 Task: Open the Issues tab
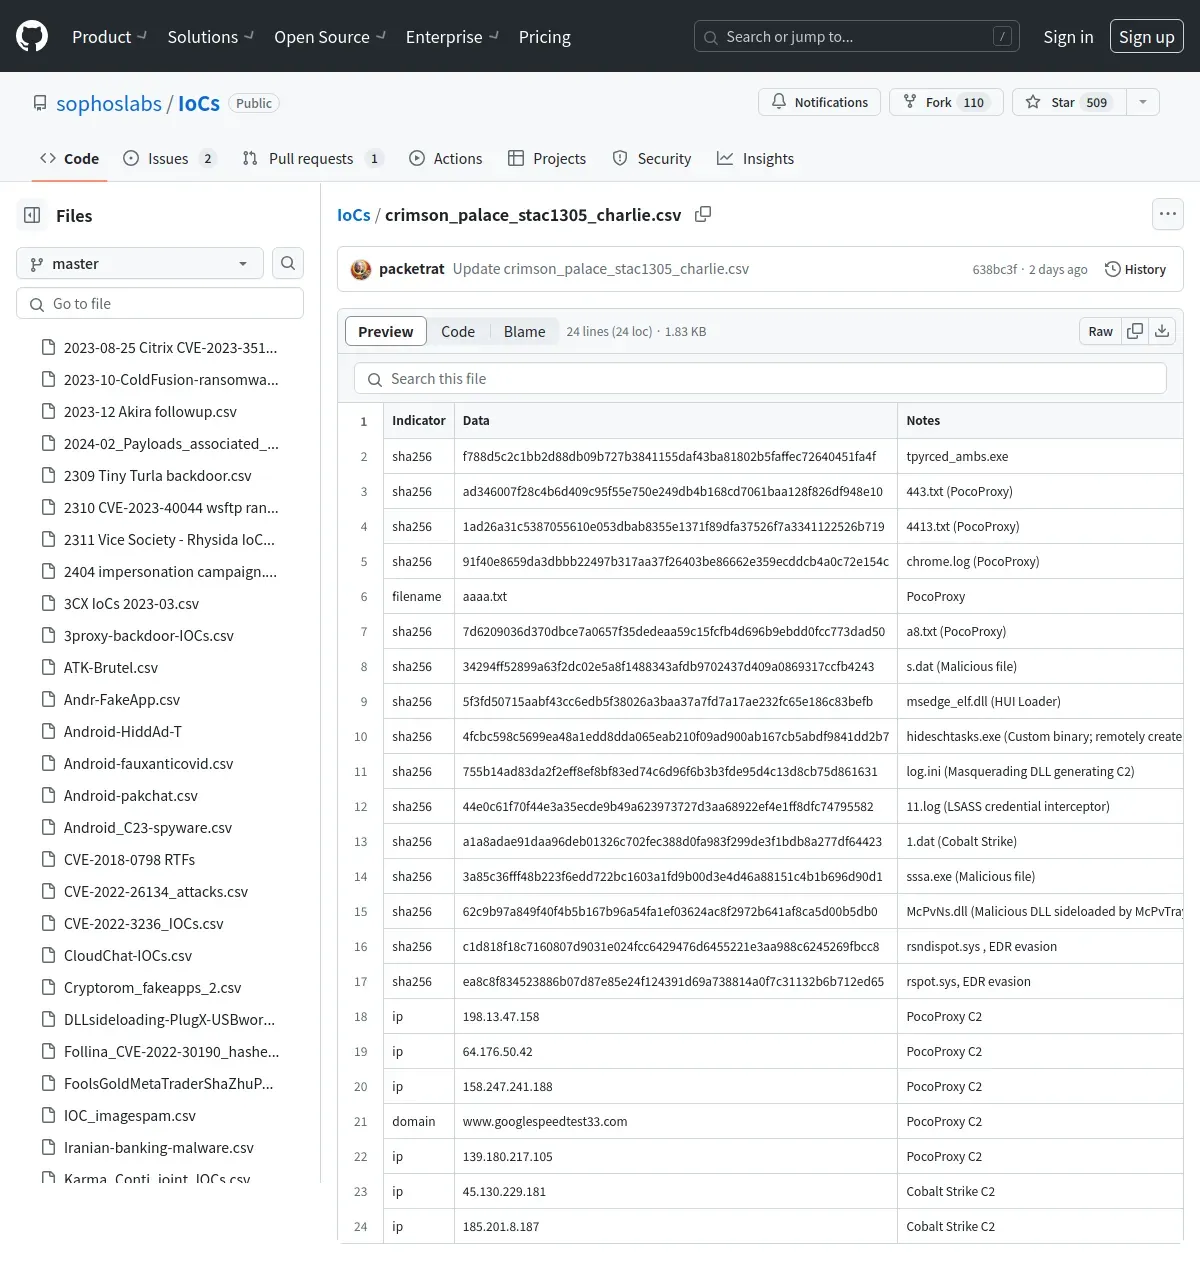coord(169,158)
